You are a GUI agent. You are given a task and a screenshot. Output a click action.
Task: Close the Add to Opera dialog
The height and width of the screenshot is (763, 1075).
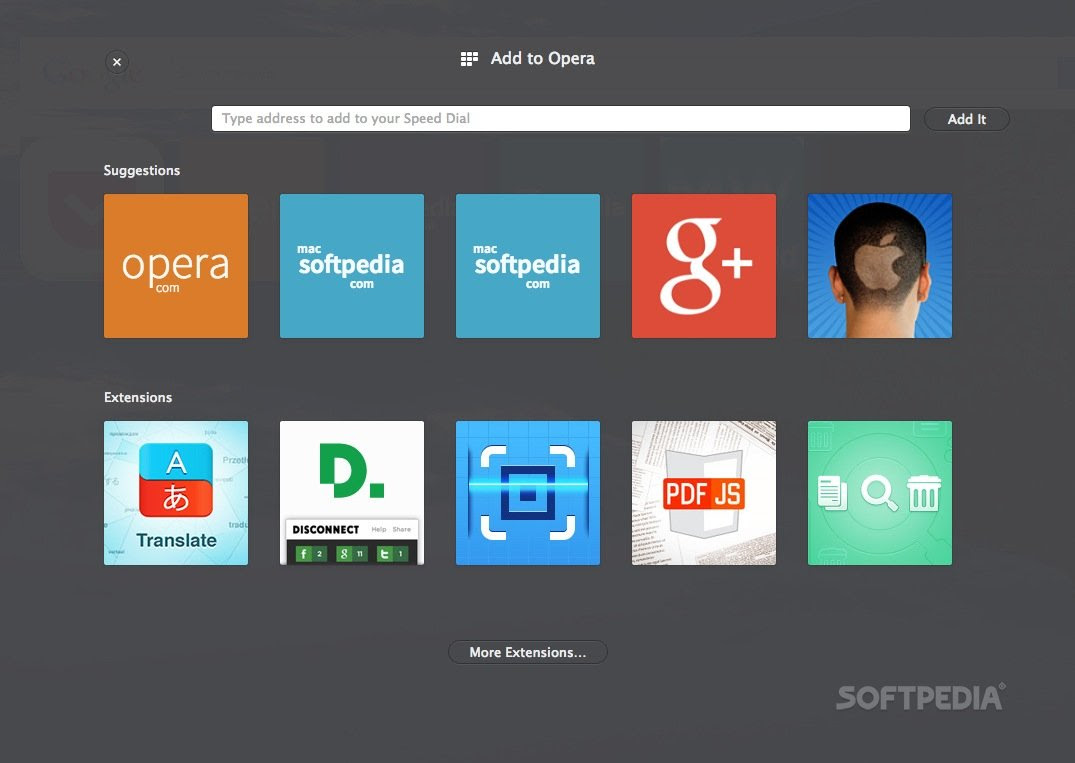(117, 62)
